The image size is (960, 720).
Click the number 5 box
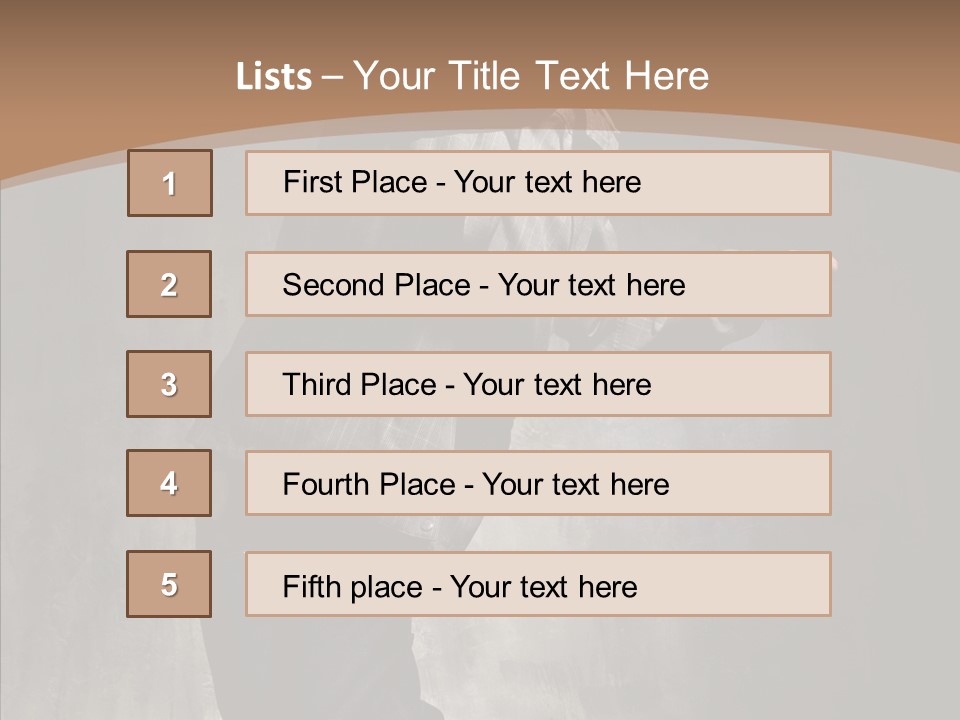coord(169,584)
